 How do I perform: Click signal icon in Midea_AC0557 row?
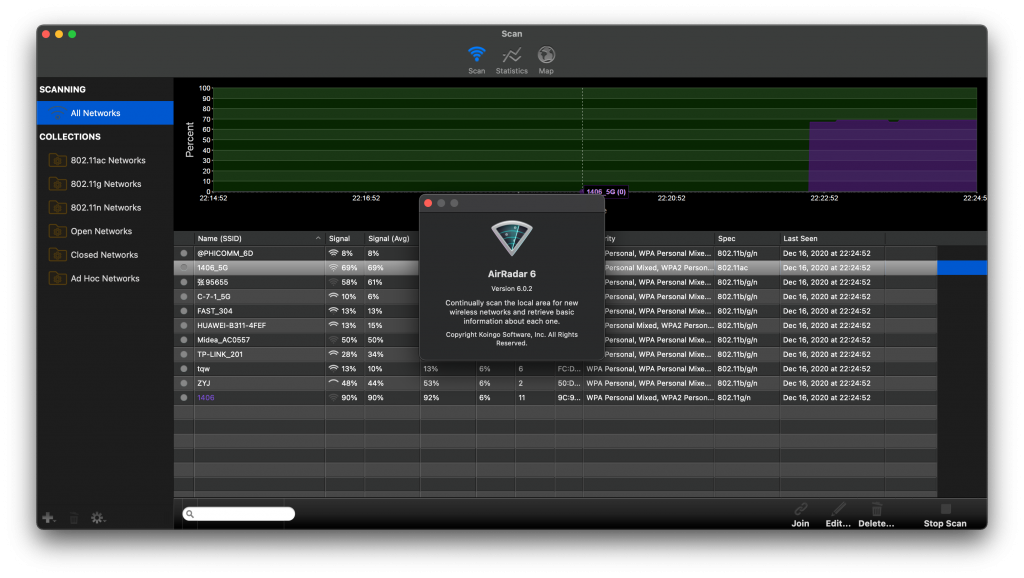(334, 340)
